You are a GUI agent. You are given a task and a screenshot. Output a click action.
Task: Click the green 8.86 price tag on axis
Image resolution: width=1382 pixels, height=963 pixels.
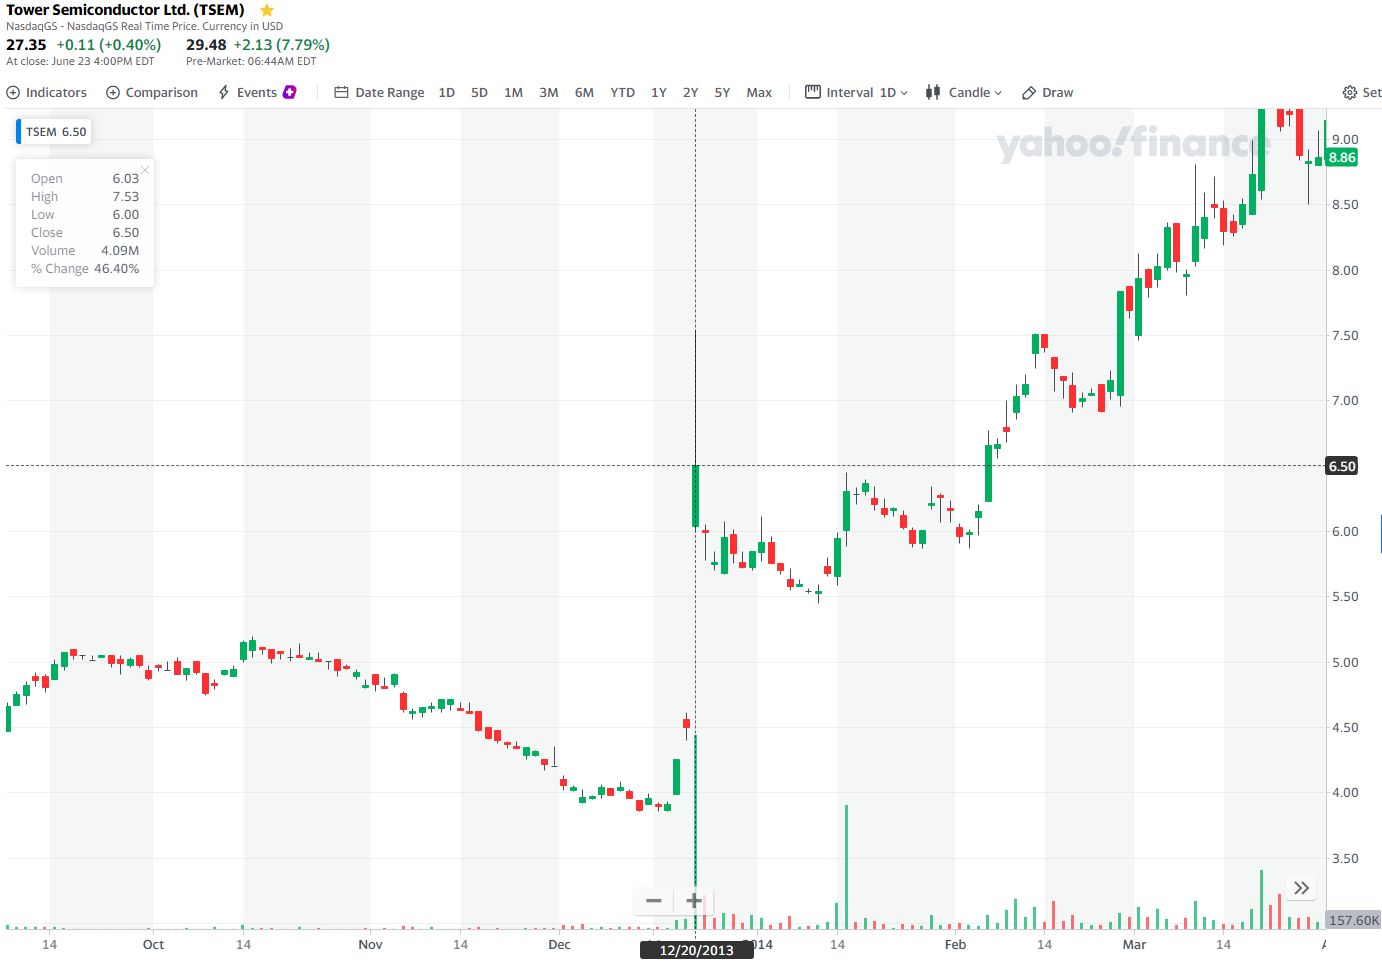click(1342, 157)
